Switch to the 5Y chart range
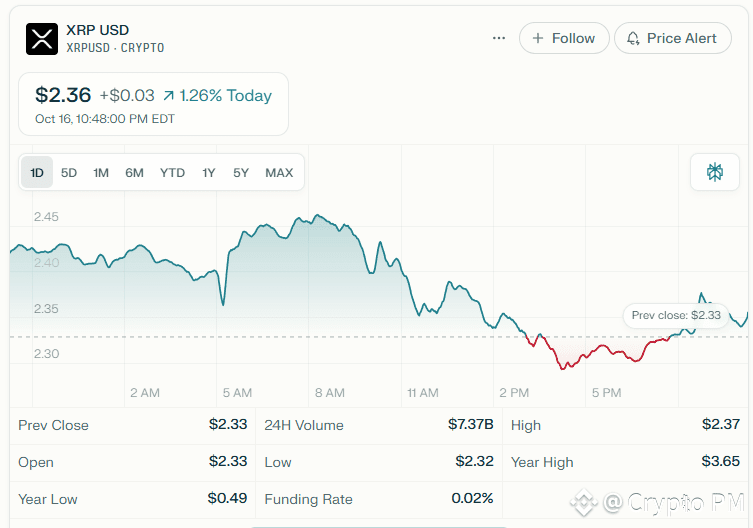This screenshot has height=528, width=753. coord(241,173)
